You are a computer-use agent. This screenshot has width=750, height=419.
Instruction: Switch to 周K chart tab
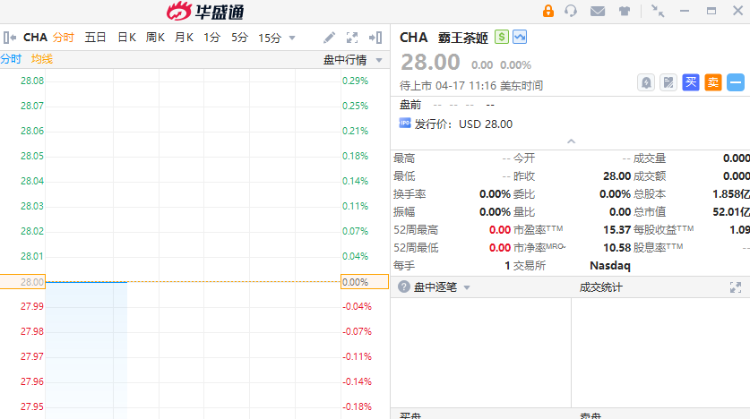click(155, 37)
